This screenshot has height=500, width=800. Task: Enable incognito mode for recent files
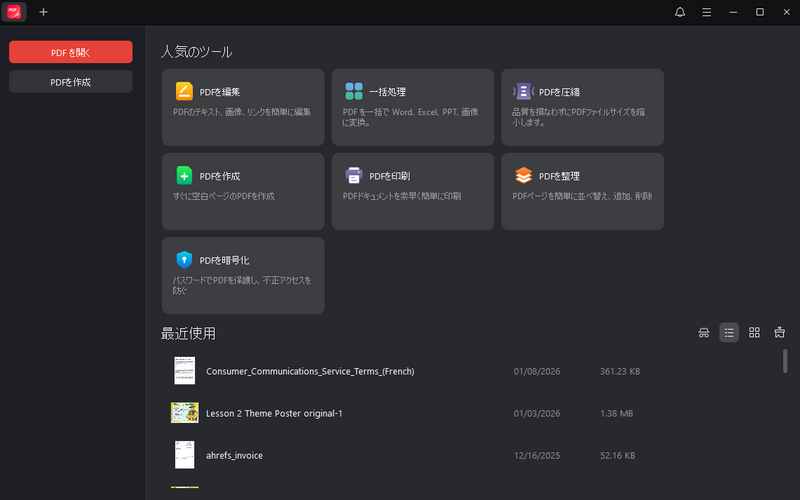click(x=703, y=333)
